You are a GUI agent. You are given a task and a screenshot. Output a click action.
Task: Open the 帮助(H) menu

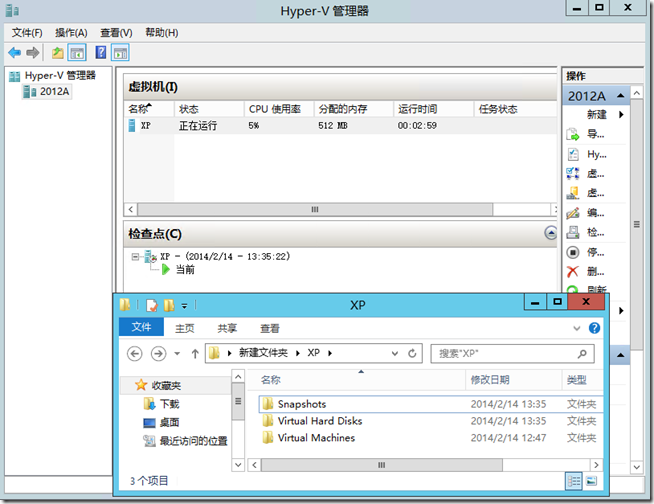coord(161,33)
